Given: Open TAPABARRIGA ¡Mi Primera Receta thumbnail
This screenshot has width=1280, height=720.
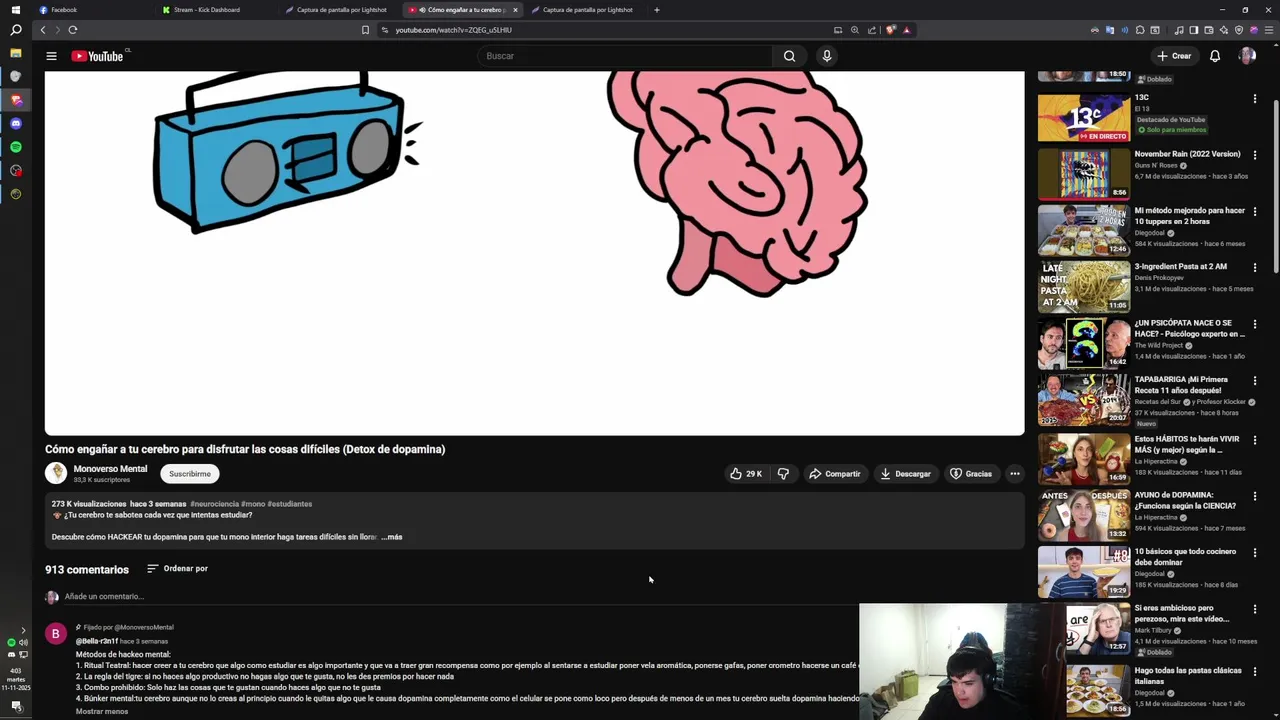Looking at the screenshot, I should pos(1084,399).
